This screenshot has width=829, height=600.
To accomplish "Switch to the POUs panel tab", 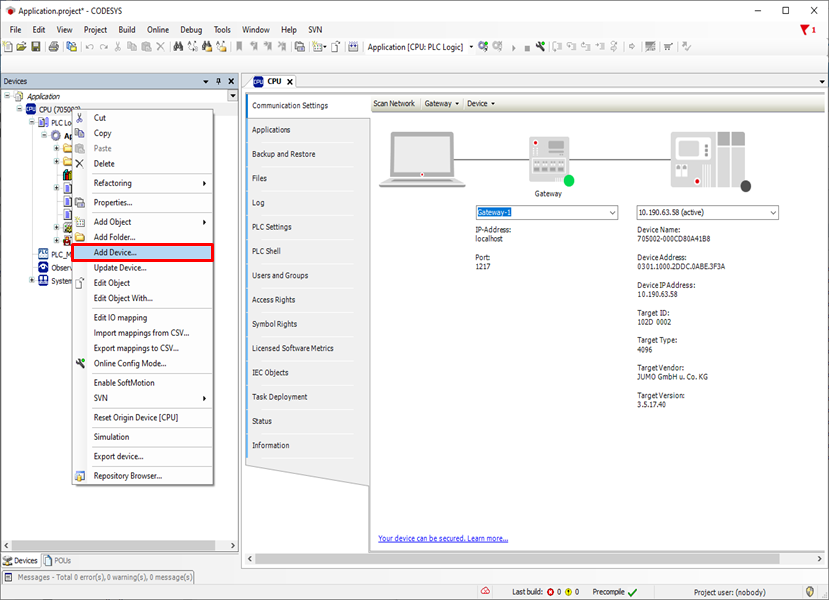I will 57,560.
